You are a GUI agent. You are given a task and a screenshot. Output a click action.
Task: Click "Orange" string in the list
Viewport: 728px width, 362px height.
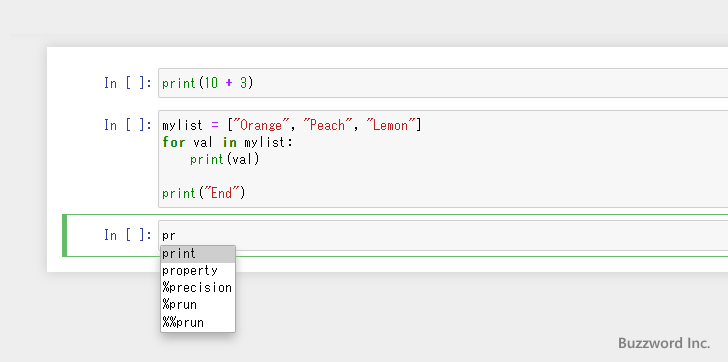[262, 125]
